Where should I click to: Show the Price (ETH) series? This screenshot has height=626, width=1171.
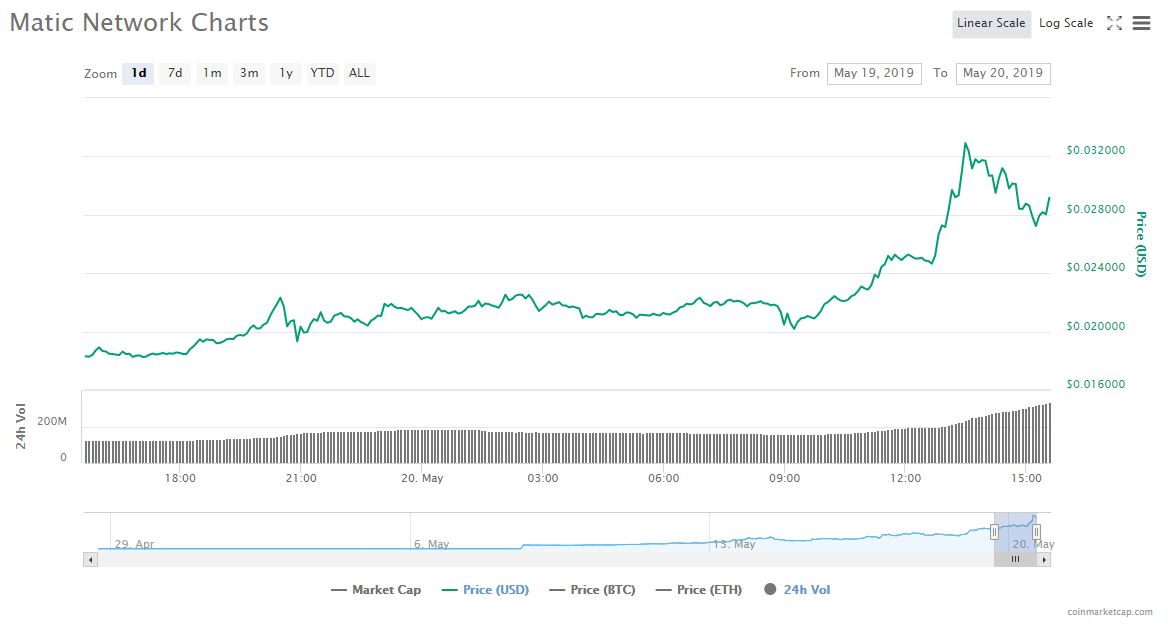[699, 590]
